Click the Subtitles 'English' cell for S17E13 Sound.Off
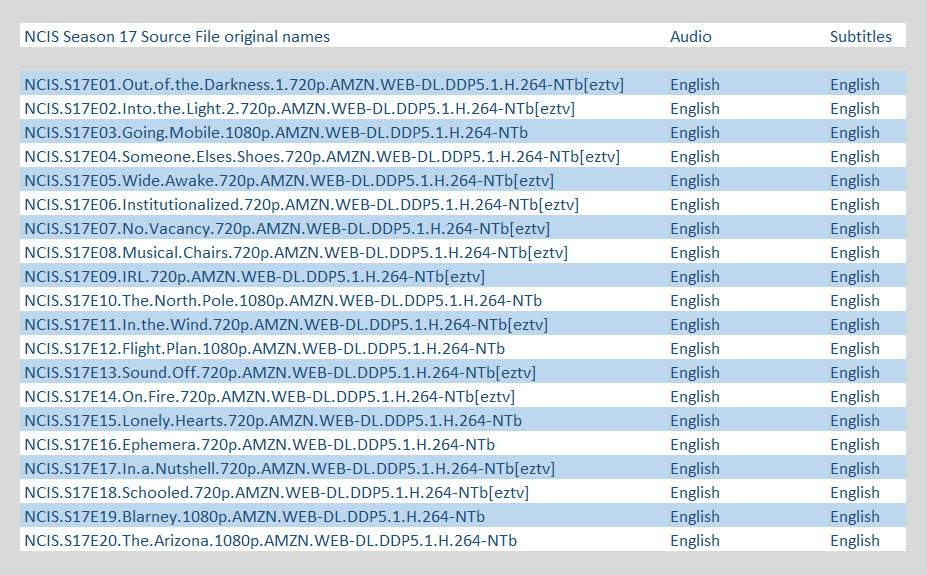 (855, 373)
